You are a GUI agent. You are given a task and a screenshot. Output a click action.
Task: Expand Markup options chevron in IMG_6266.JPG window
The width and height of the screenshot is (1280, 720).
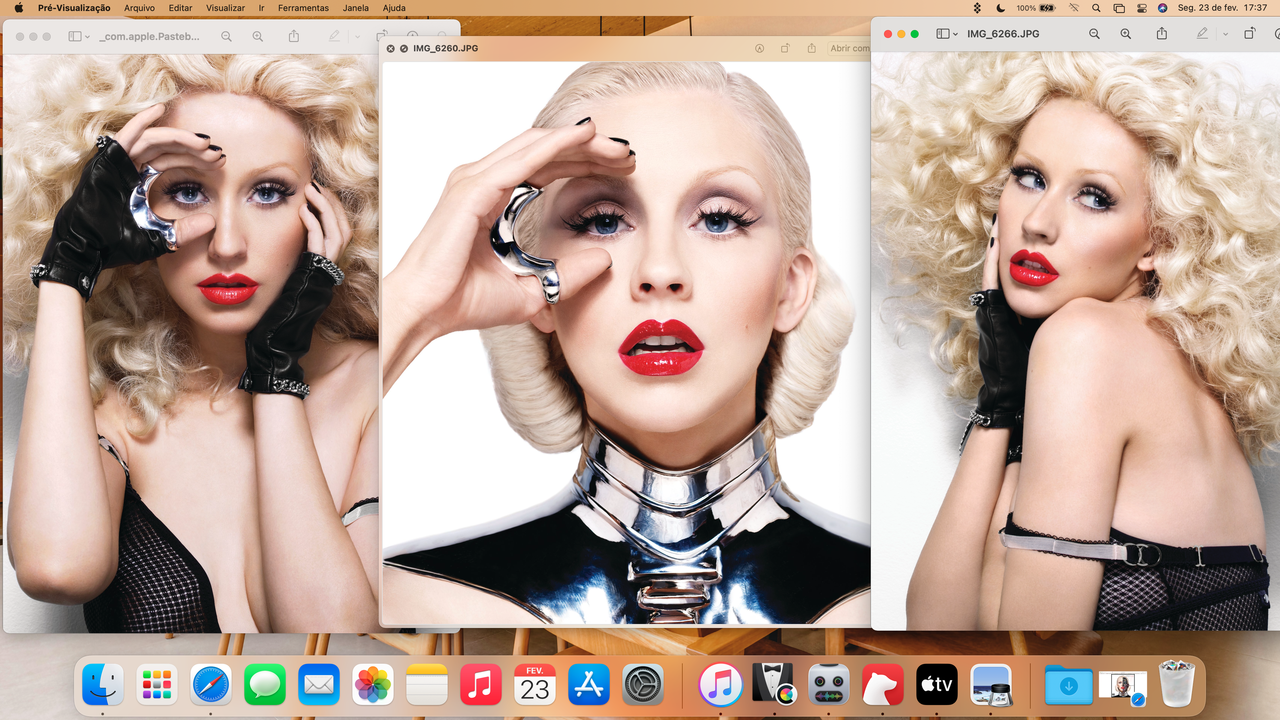(1226, 34)
